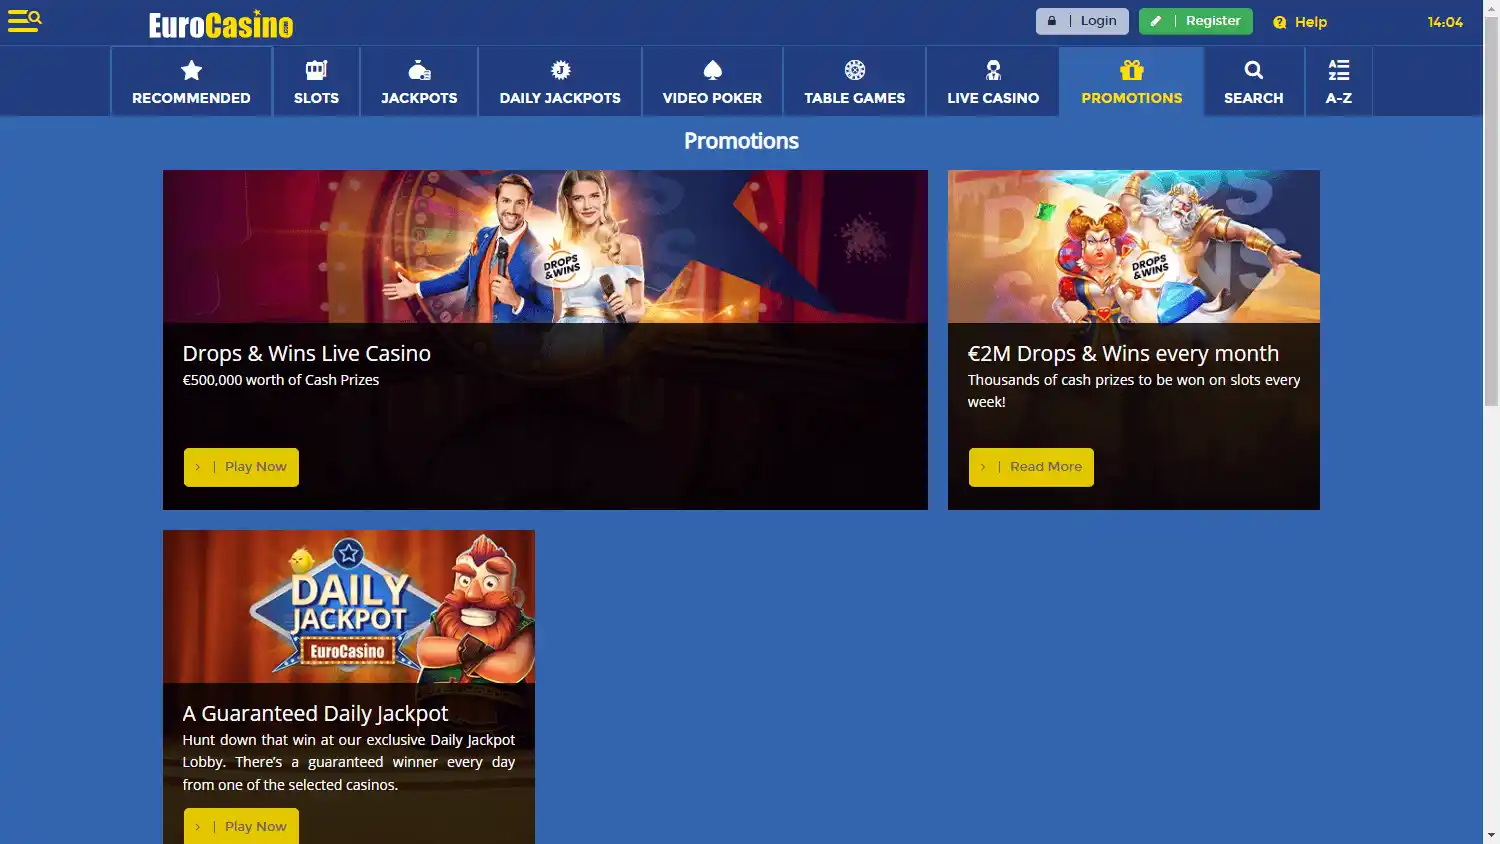Click the scrollbar up arrow
Viewport: 1500px width, 844px height.
click(x=1491, y=8)
